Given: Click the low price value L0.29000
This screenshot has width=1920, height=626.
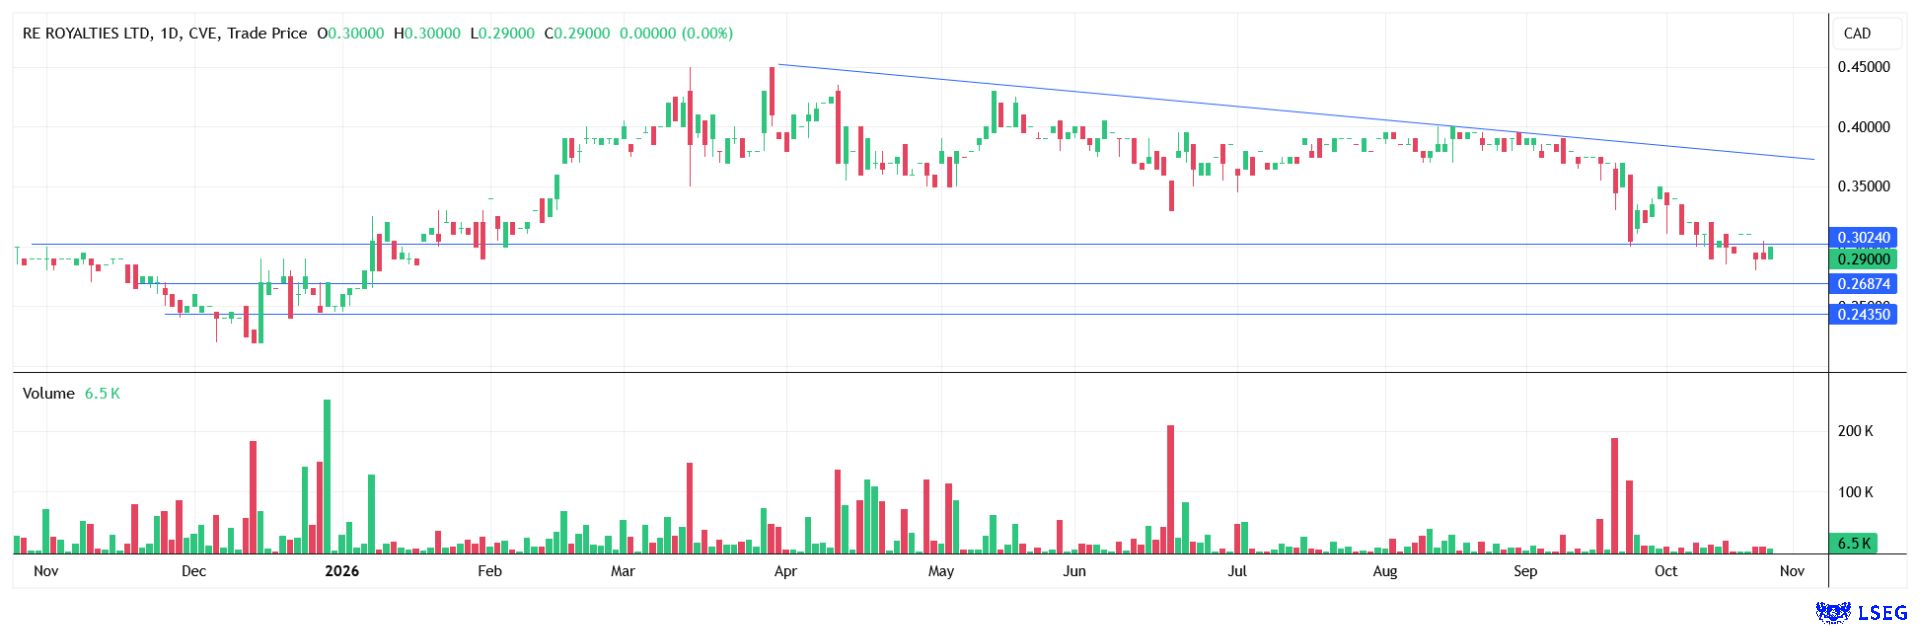Looking at the screenshot, I should tap(502, 33).
